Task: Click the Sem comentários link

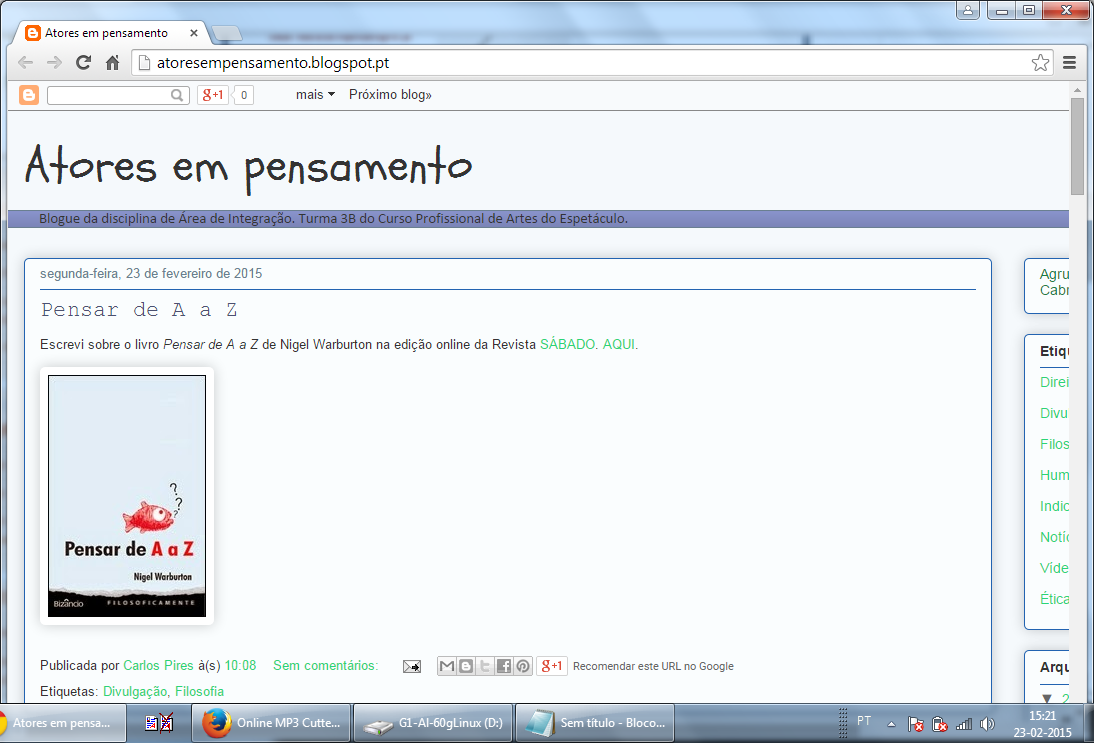Action: click(325, 666)
